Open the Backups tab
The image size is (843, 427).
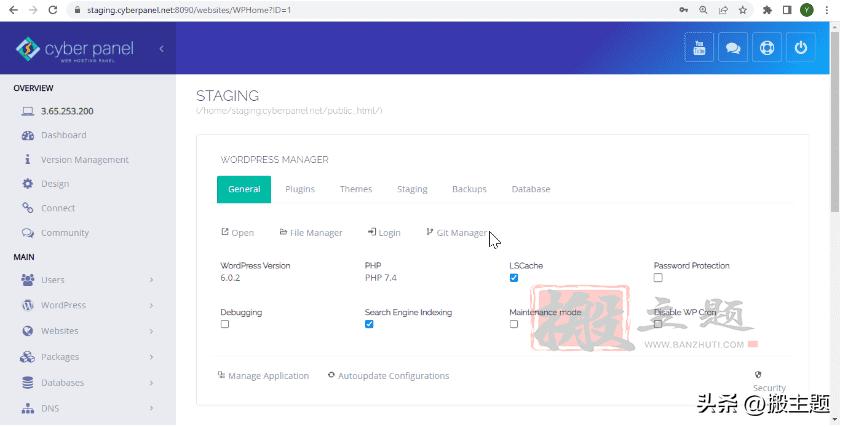pyautogui.click(x=469, y=189)
